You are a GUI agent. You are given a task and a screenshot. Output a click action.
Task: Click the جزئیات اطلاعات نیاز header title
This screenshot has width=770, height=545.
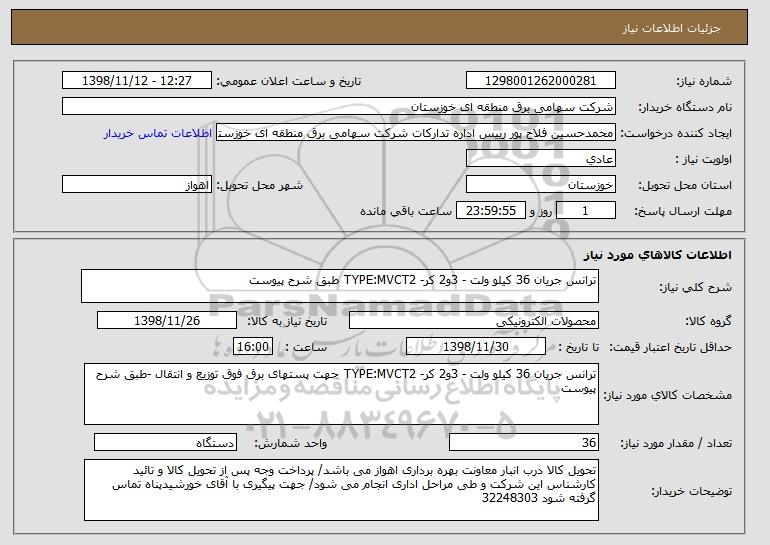click(671, 28)
